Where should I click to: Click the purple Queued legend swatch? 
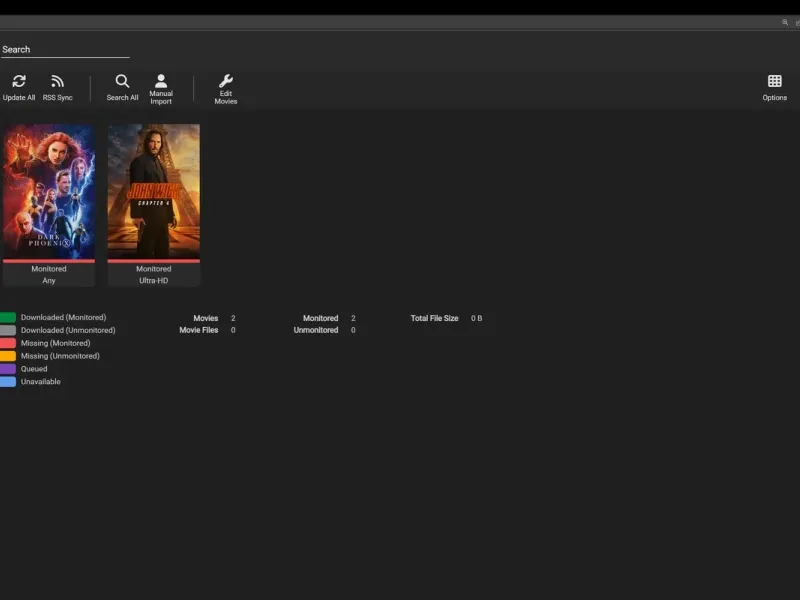[x=8, y=368]
